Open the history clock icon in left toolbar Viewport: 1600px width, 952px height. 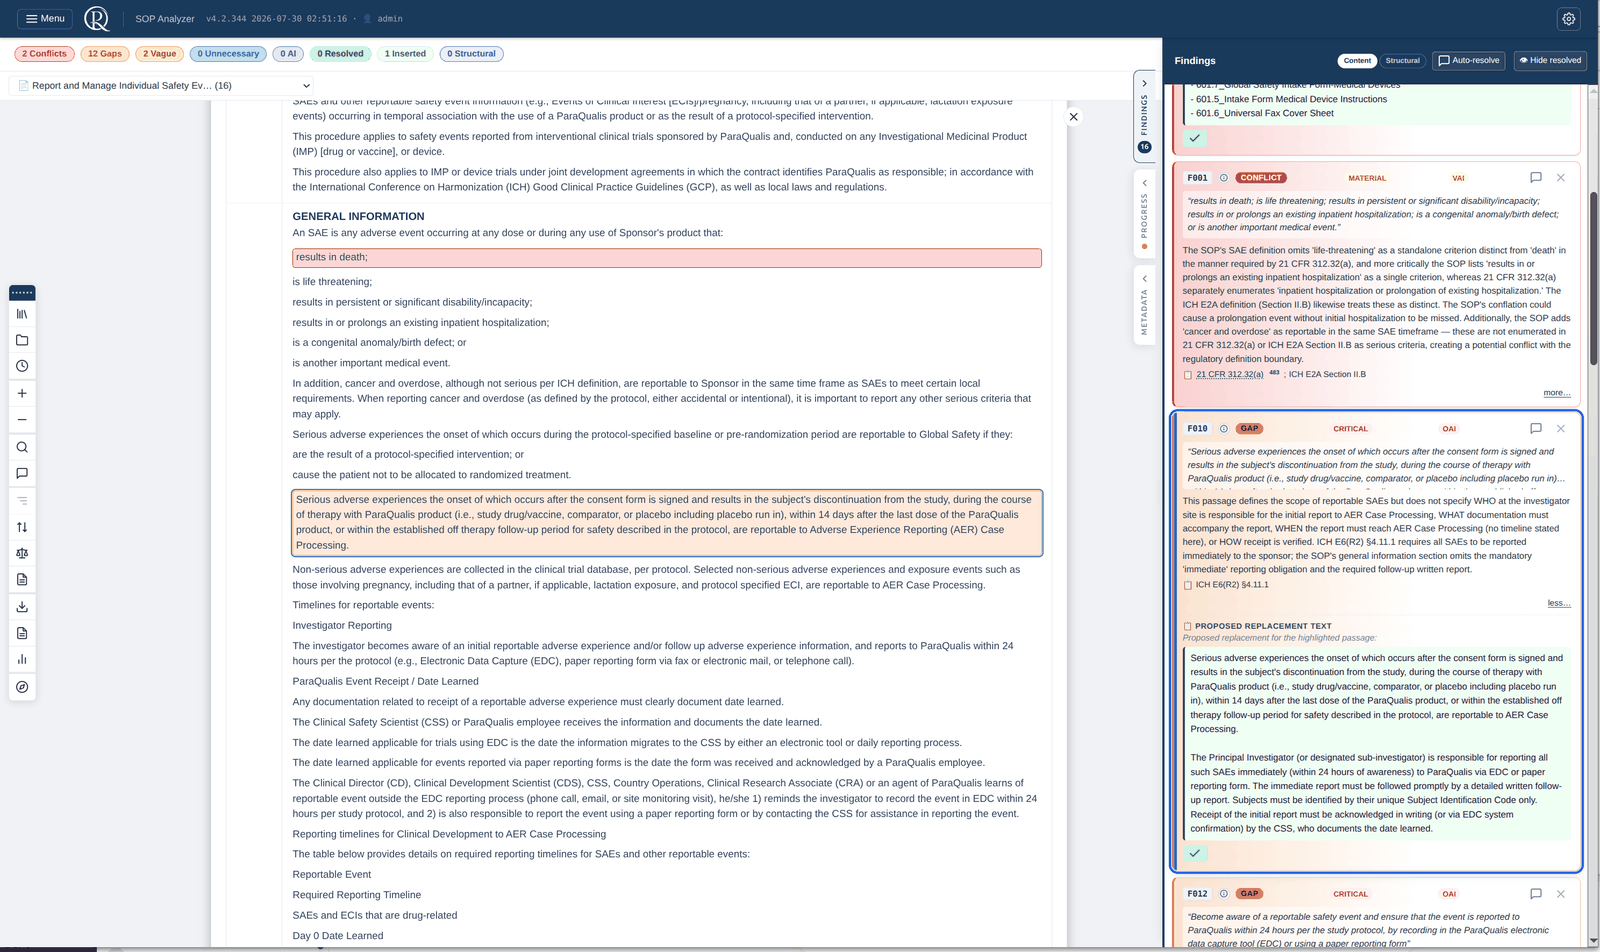point(22,366)
